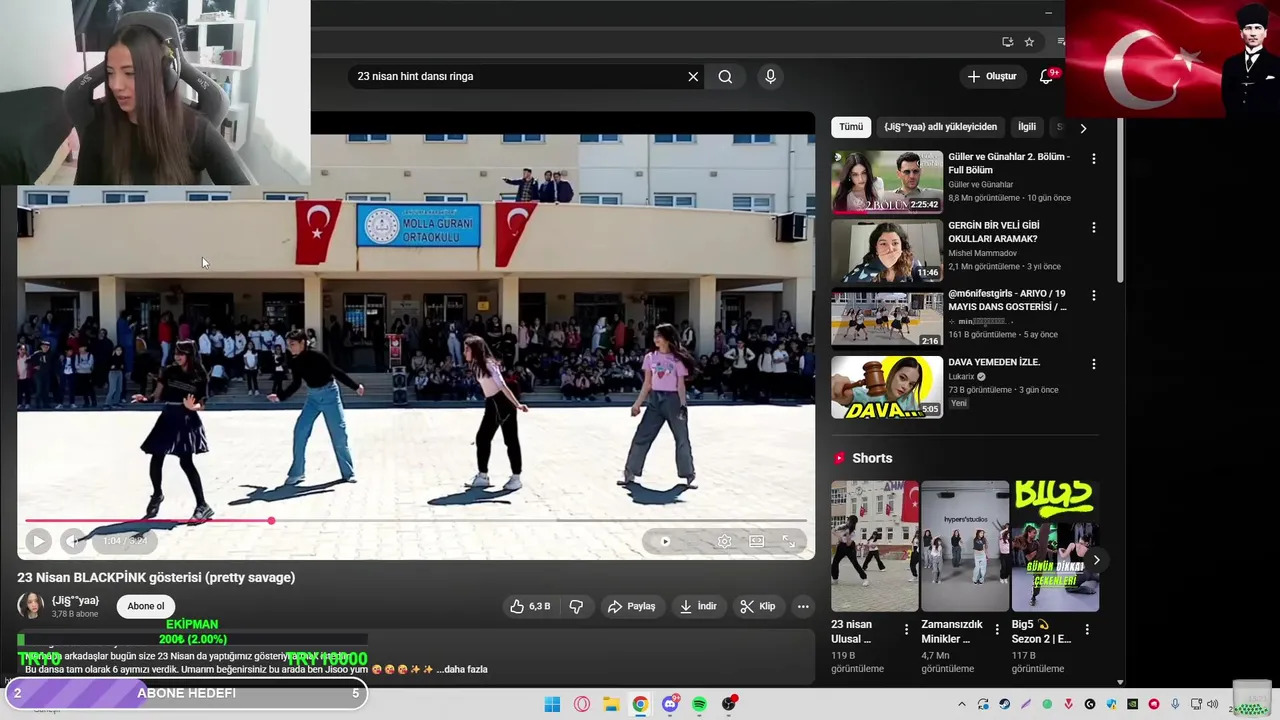Open the 'Big5 Sezon 2' short
1280x720 pixels.
pyautogui.click(x=1055, y=546)
